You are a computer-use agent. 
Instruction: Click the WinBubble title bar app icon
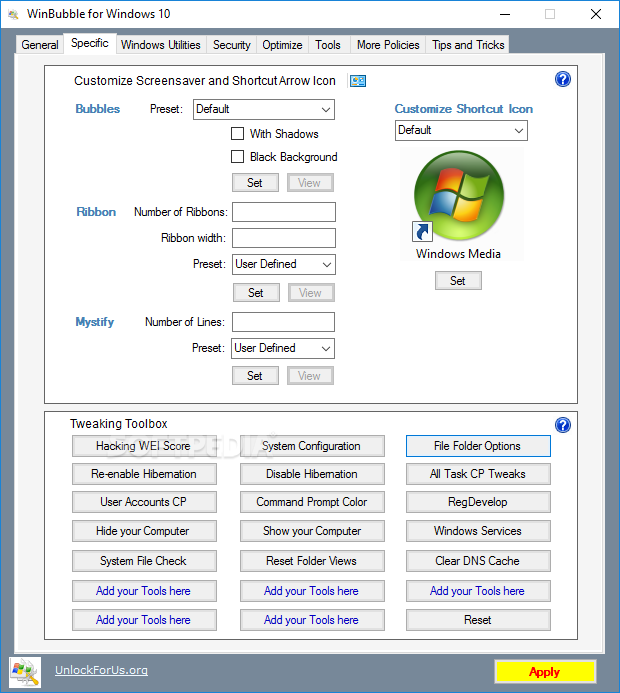click(x=14, y=14)
